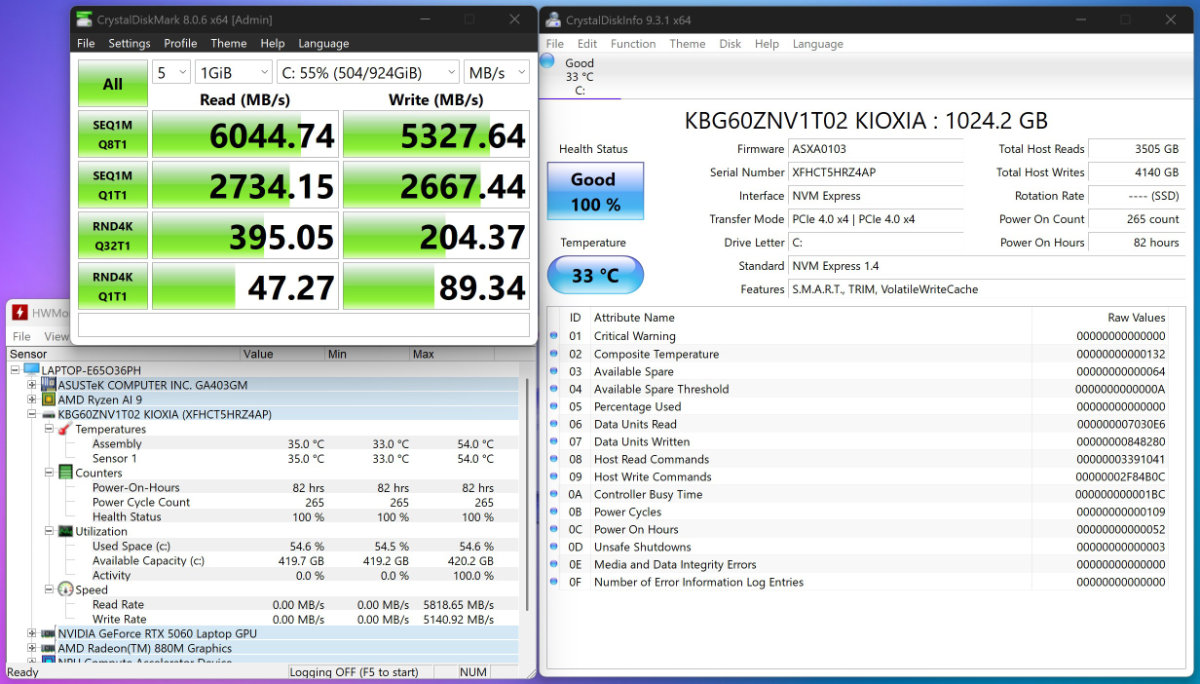Click the blue status dot for Critical Warning

pyautogui.click(x=554, y=336)
